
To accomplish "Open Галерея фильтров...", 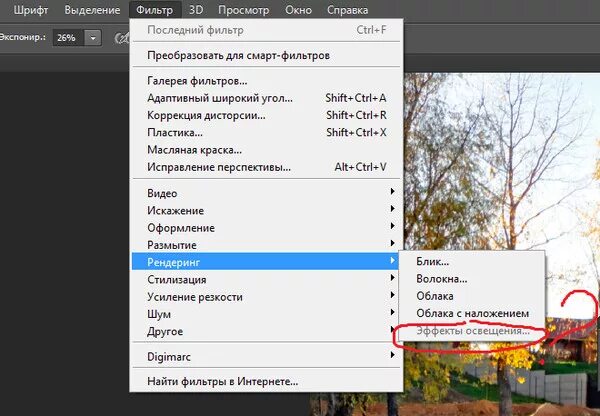I will click(x=266, y=81).
